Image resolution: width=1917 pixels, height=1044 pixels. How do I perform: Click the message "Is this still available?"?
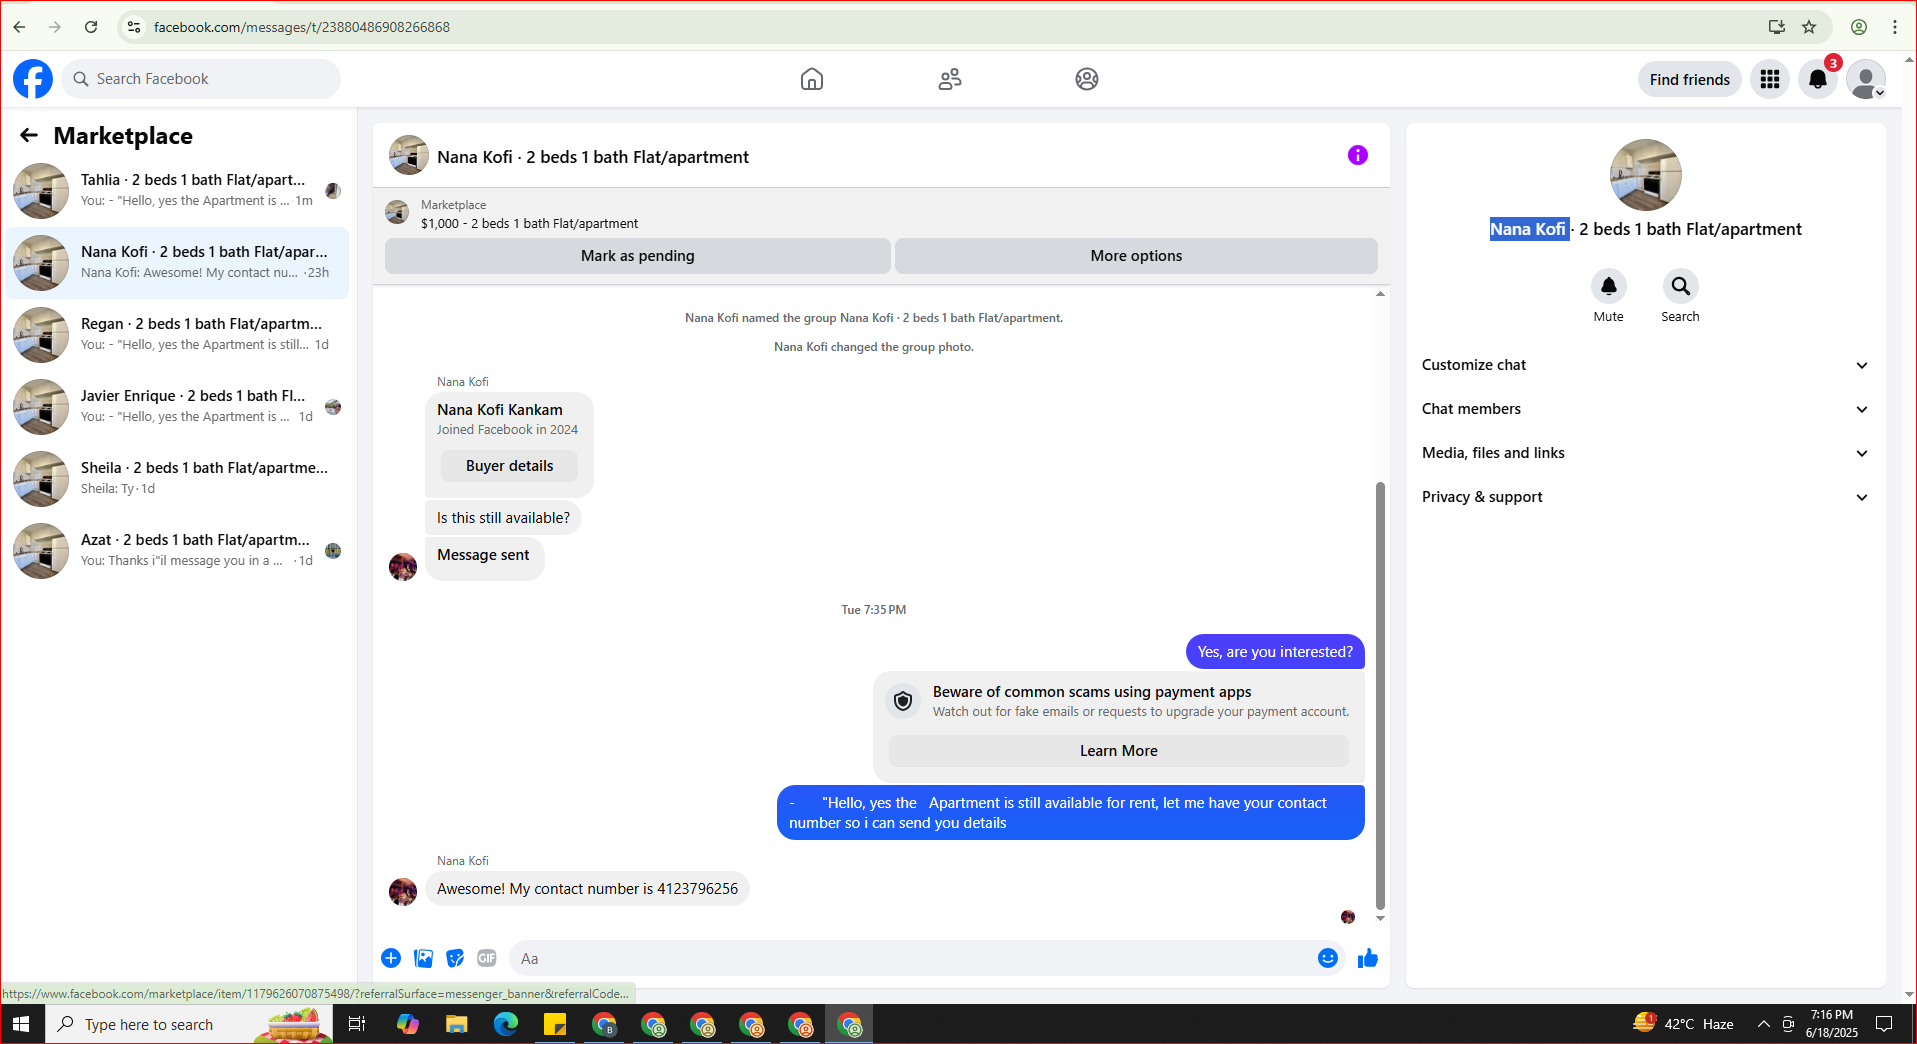(503, 518)
